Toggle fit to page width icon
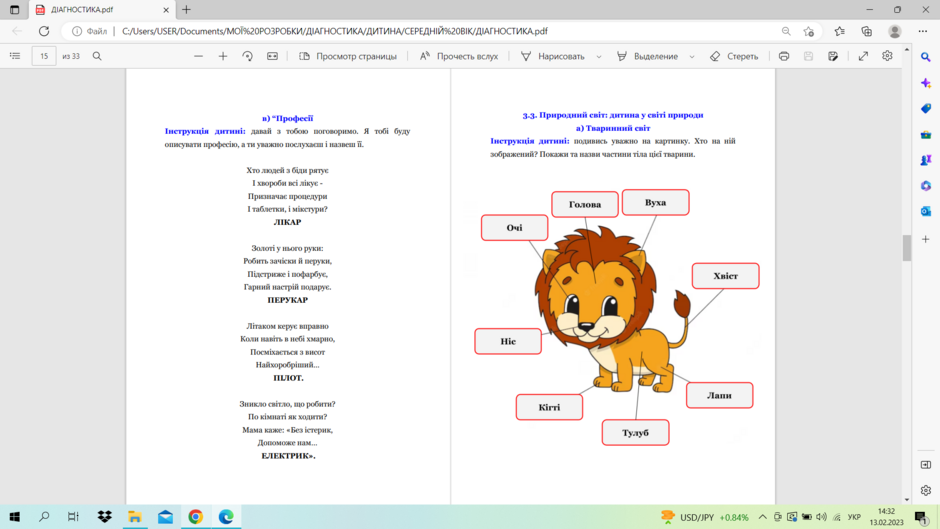Image resolution: width=940 pixels, height=529 pixels. click(272, 56)
